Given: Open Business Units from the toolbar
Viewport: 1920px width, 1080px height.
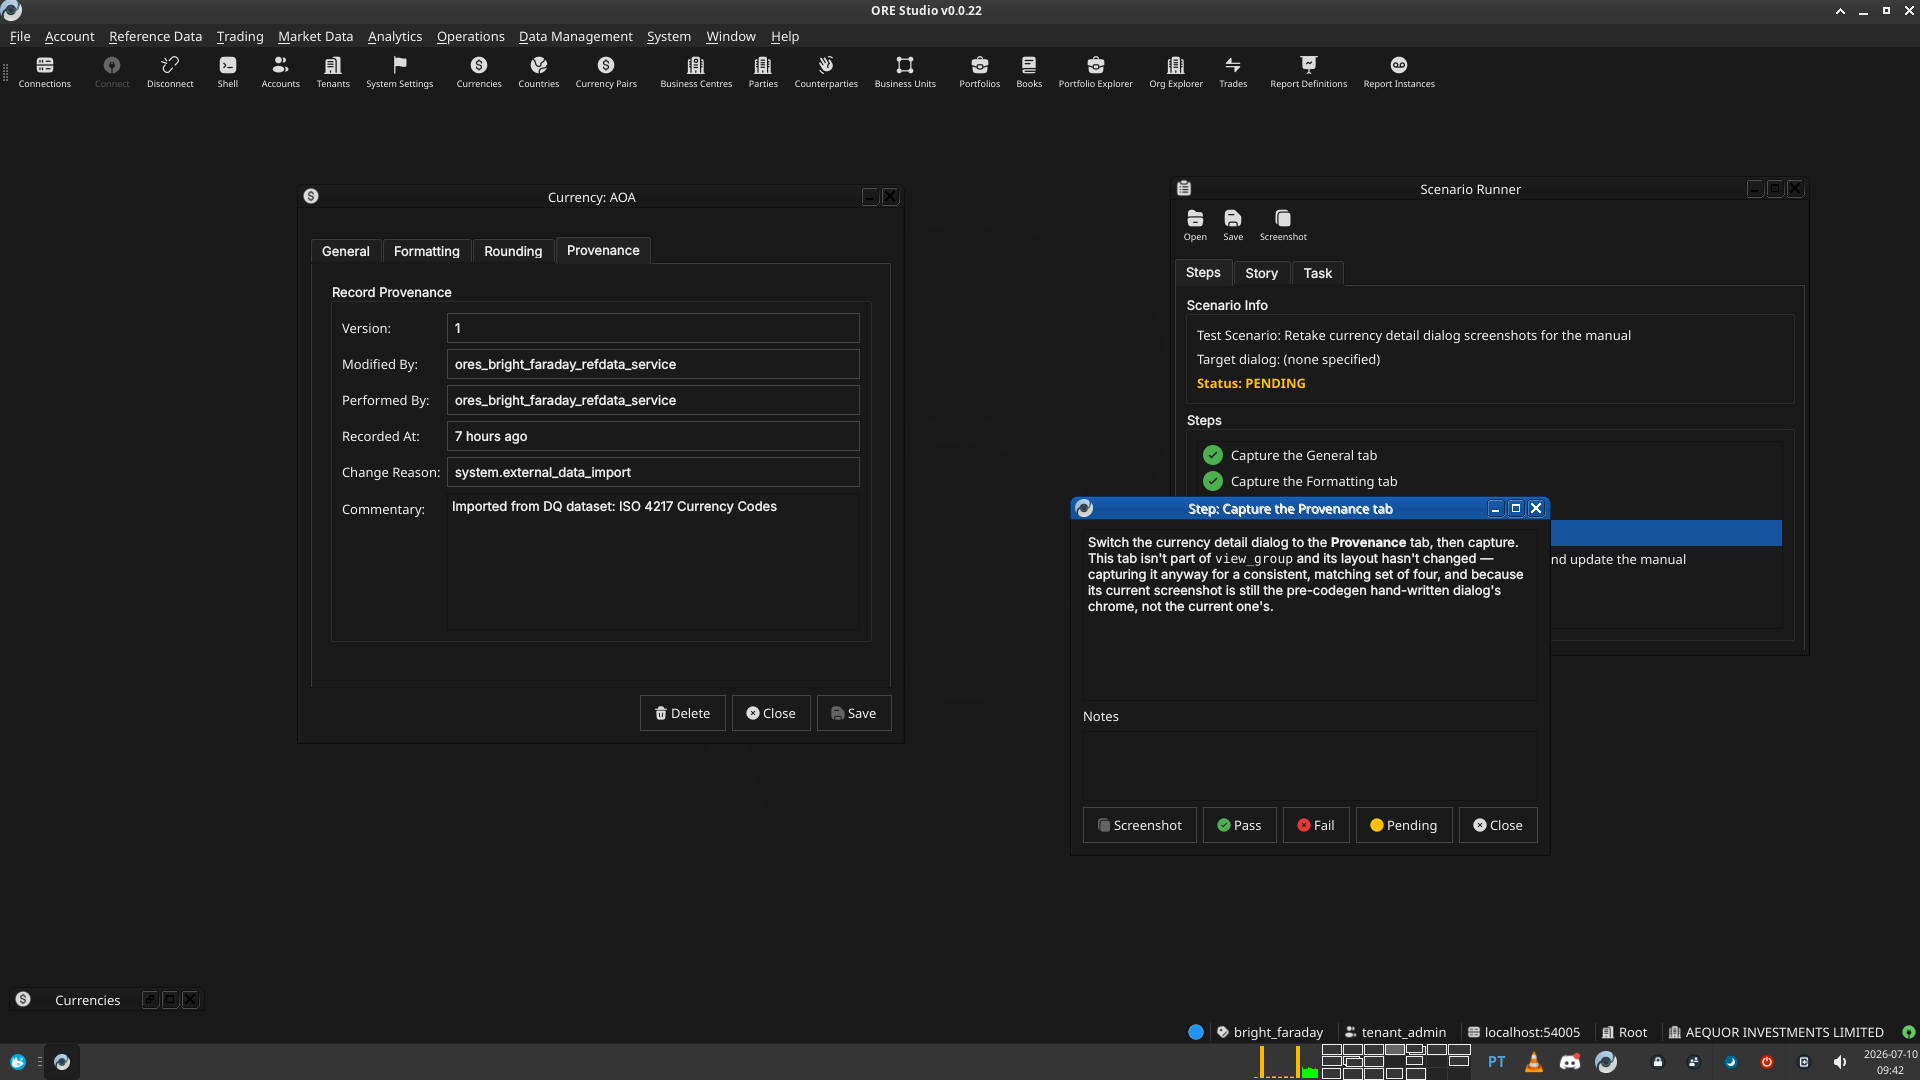Looking at the screenshot, I should point(905,71).
